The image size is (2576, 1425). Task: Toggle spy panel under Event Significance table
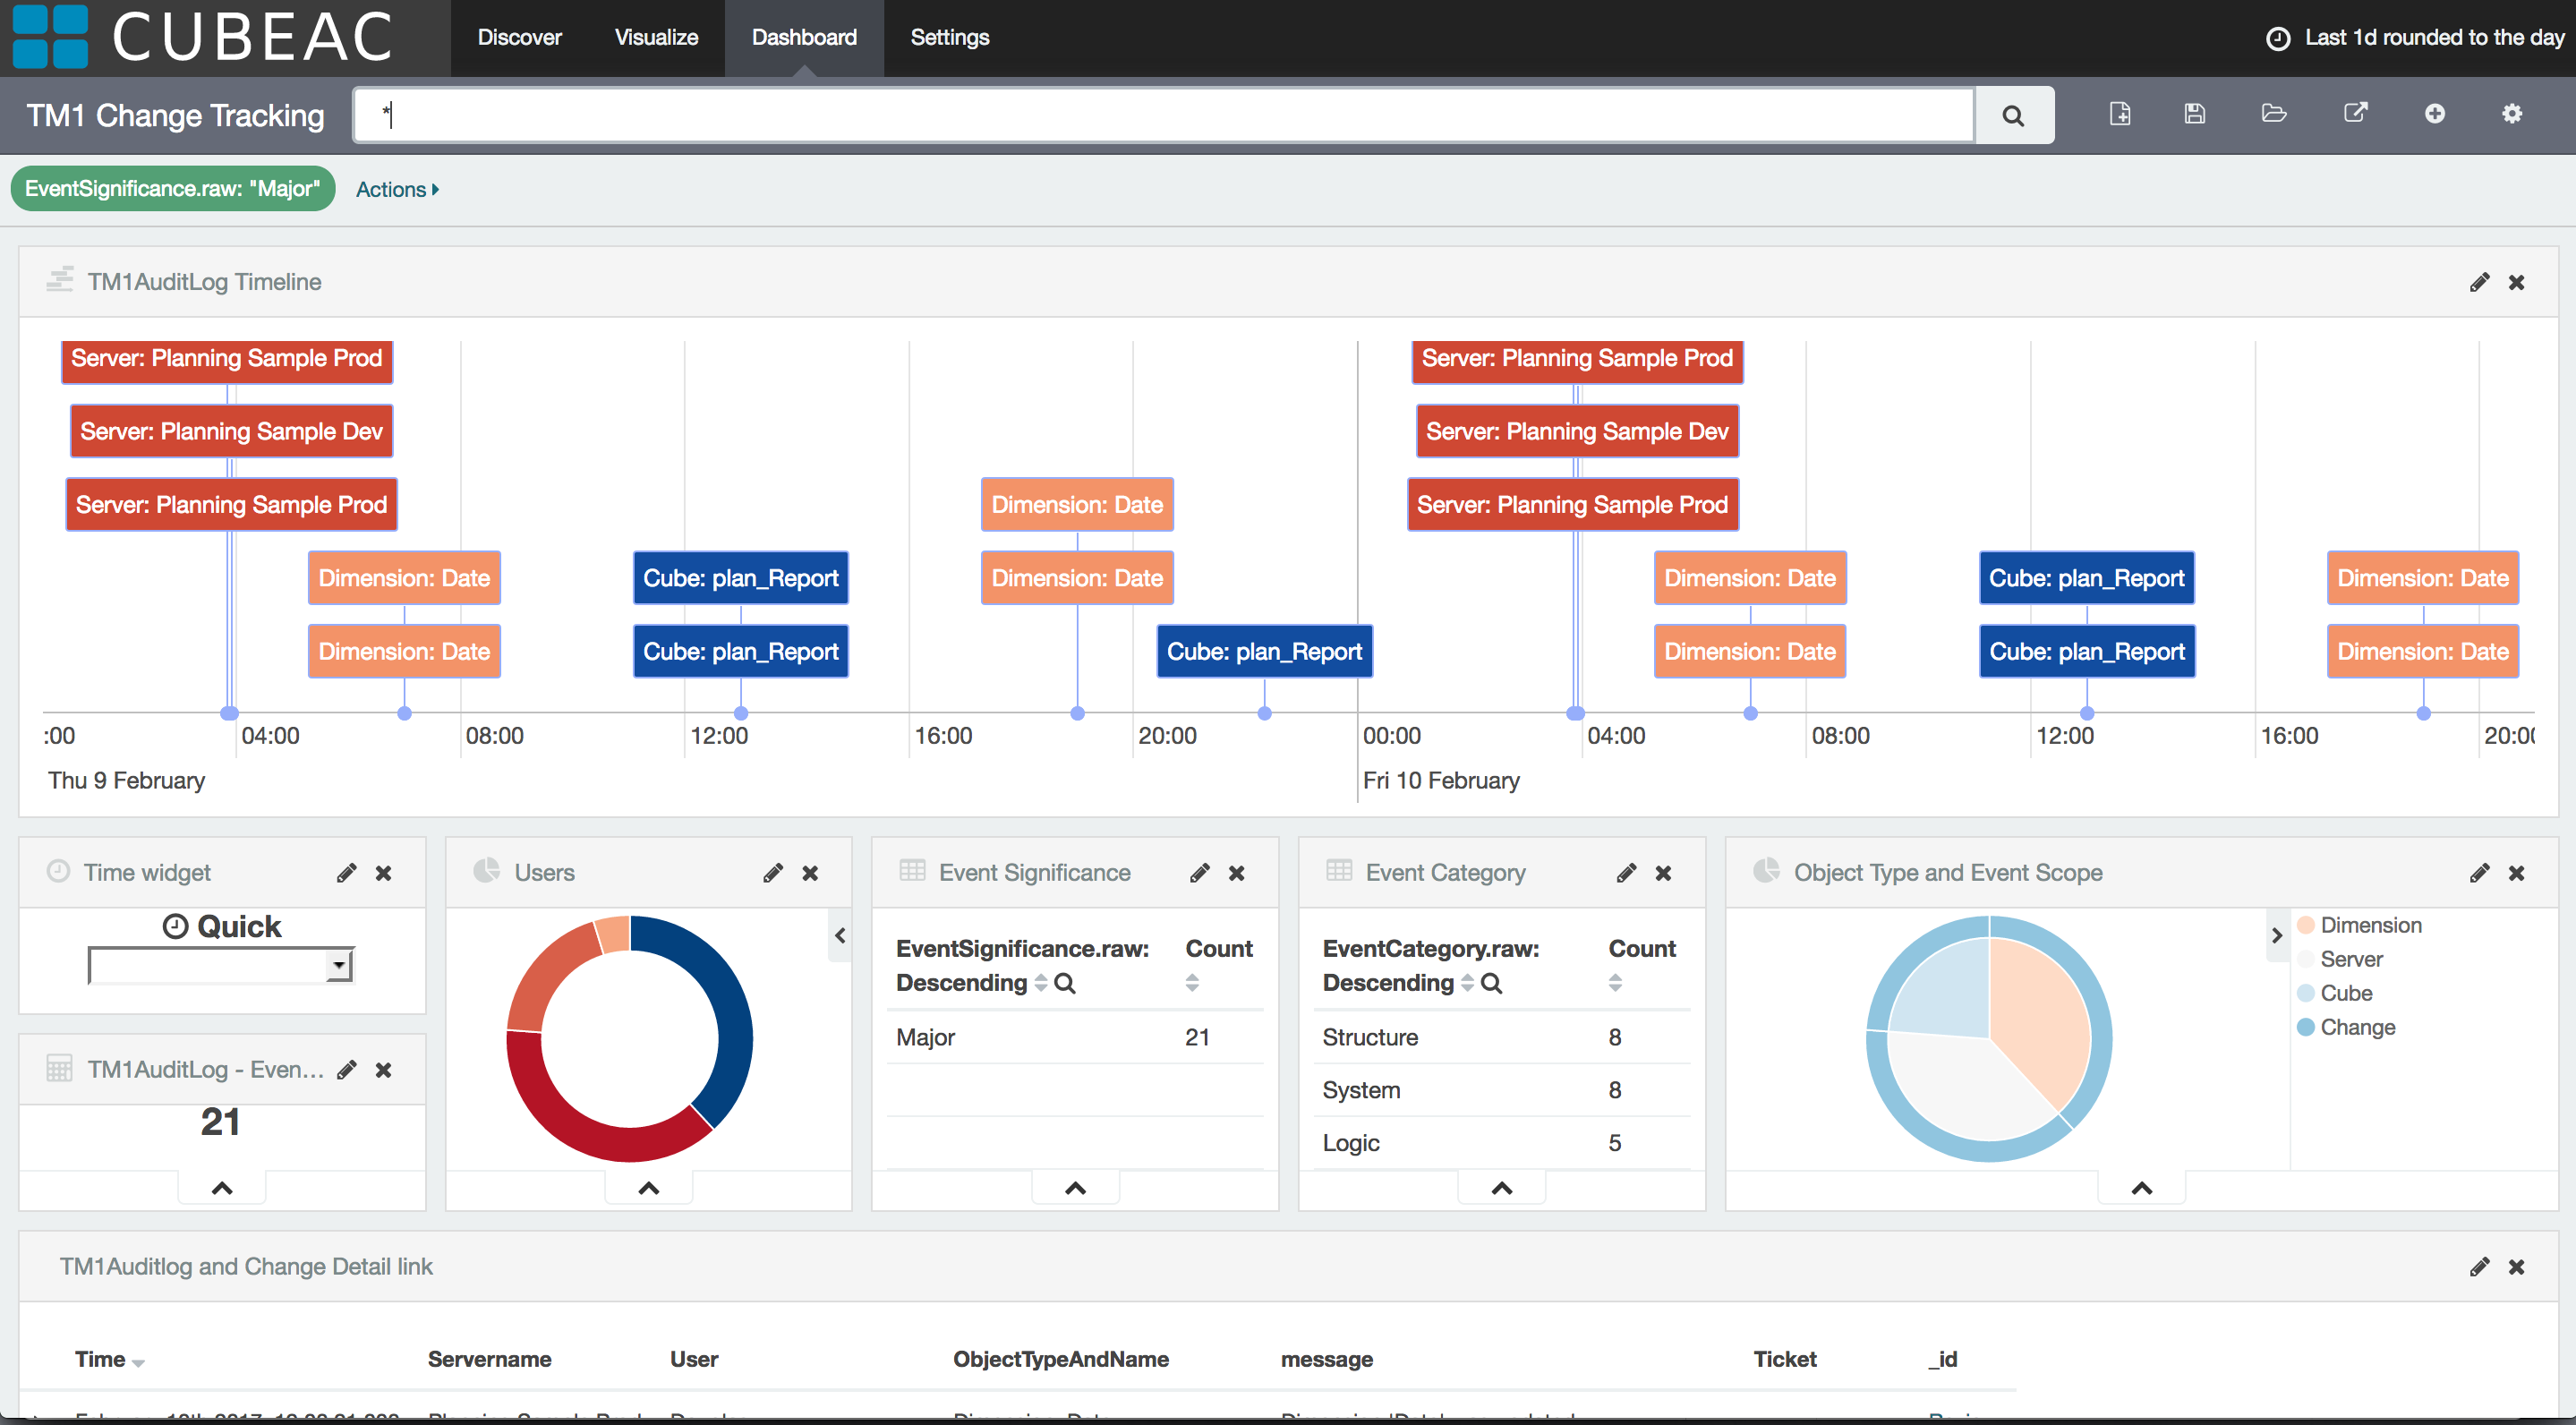coord(1076,1188)
